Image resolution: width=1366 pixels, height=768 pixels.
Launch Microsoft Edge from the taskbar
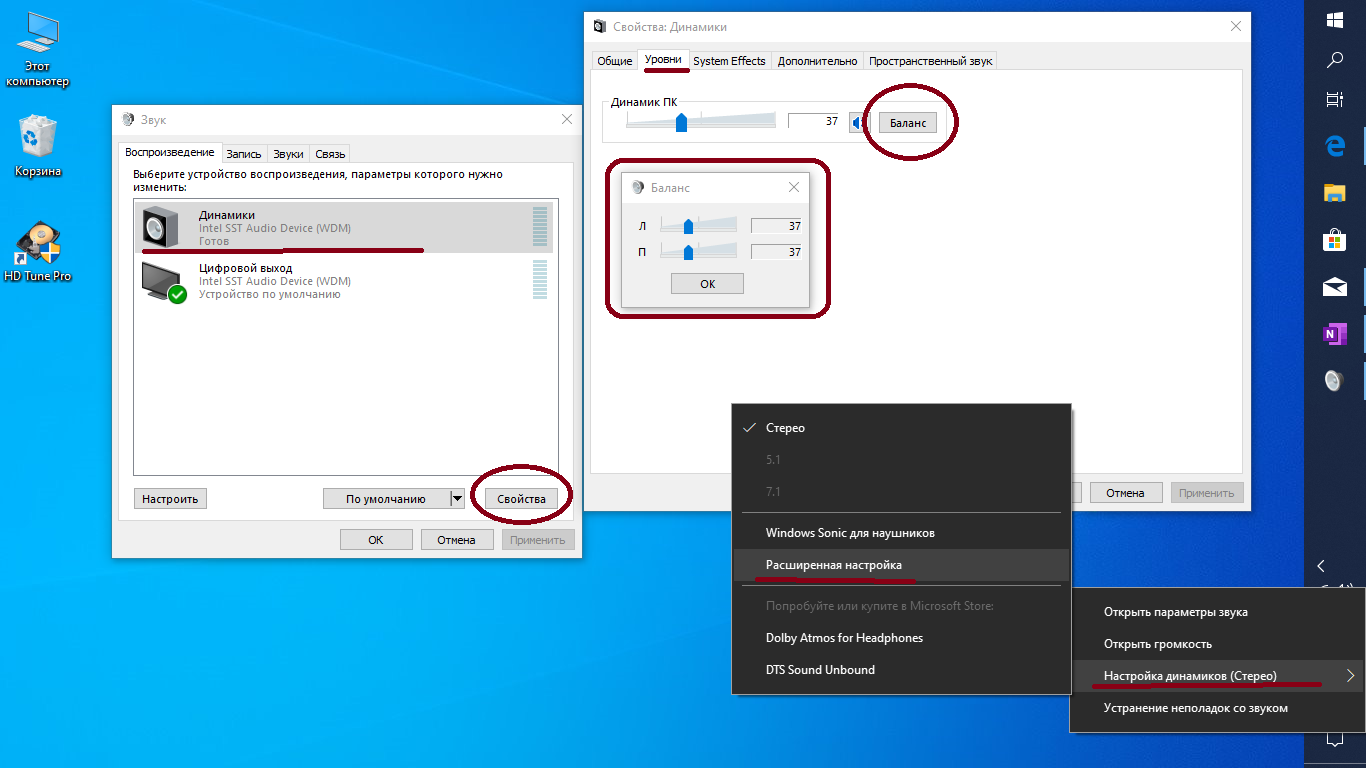pyautogui.click(x=1337, y=145)
